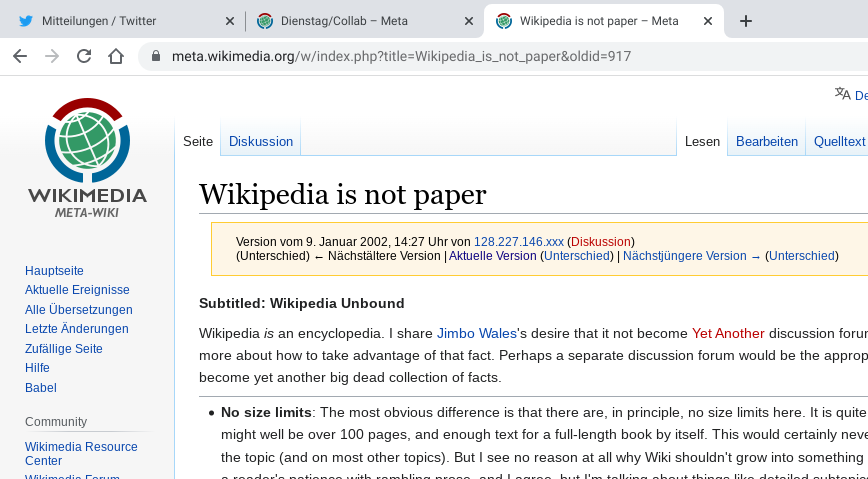
Task: Open the browser home page icon
Action: pos(116,56)
